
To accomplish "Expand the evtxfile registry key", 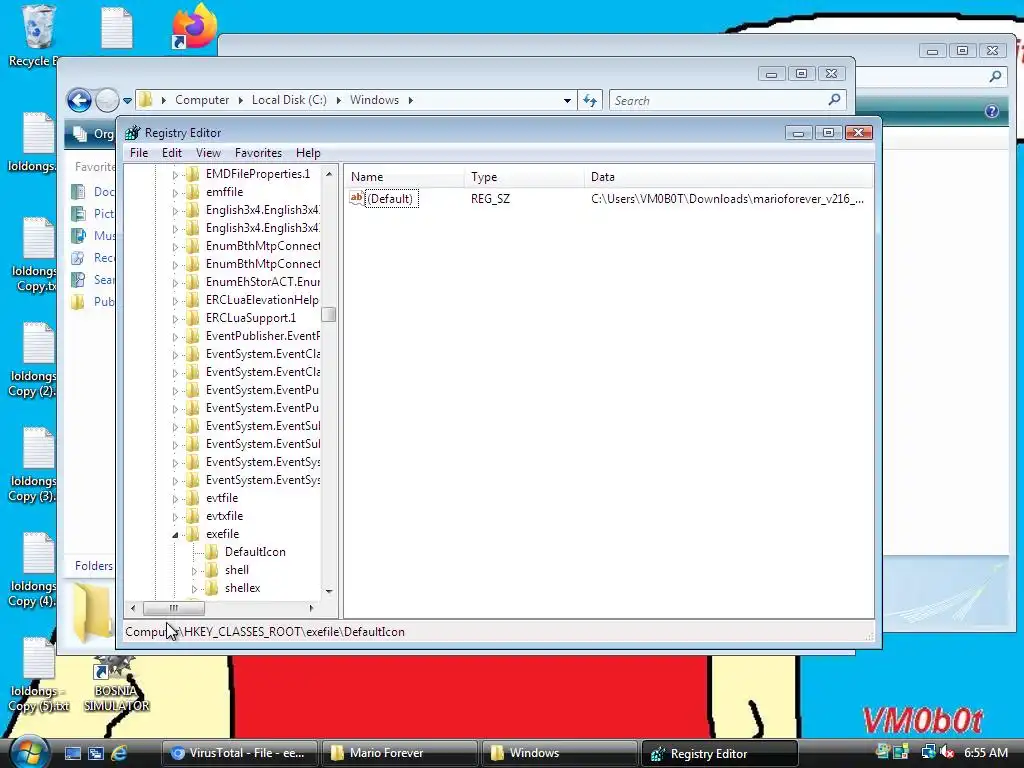I will [x=175, y=517].
